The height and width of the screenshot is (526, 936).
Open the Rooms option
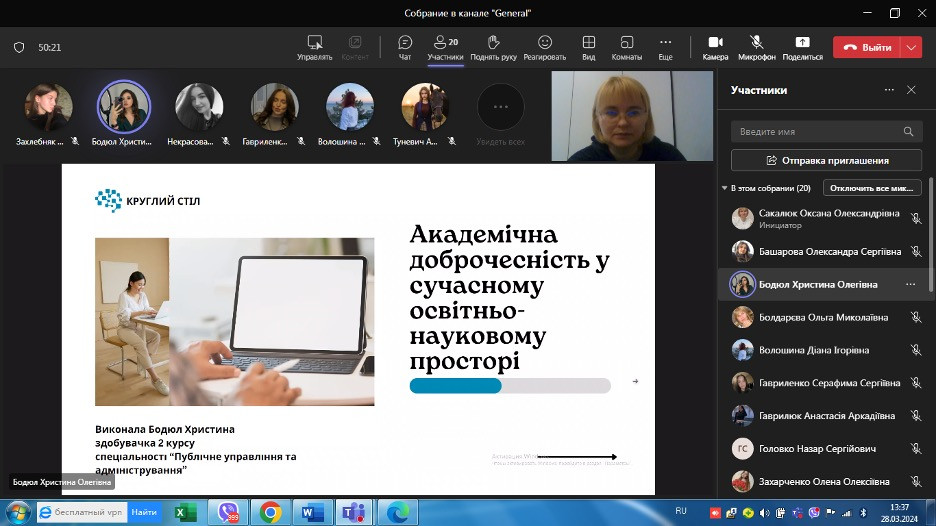click(627, 43)
